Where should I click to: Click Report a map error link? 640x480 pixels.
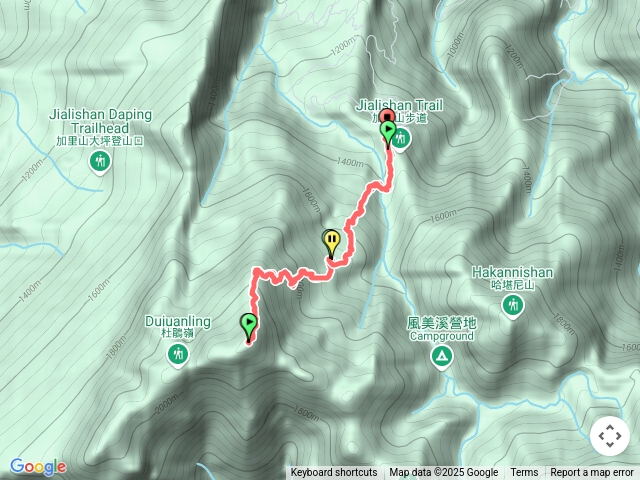591,473
